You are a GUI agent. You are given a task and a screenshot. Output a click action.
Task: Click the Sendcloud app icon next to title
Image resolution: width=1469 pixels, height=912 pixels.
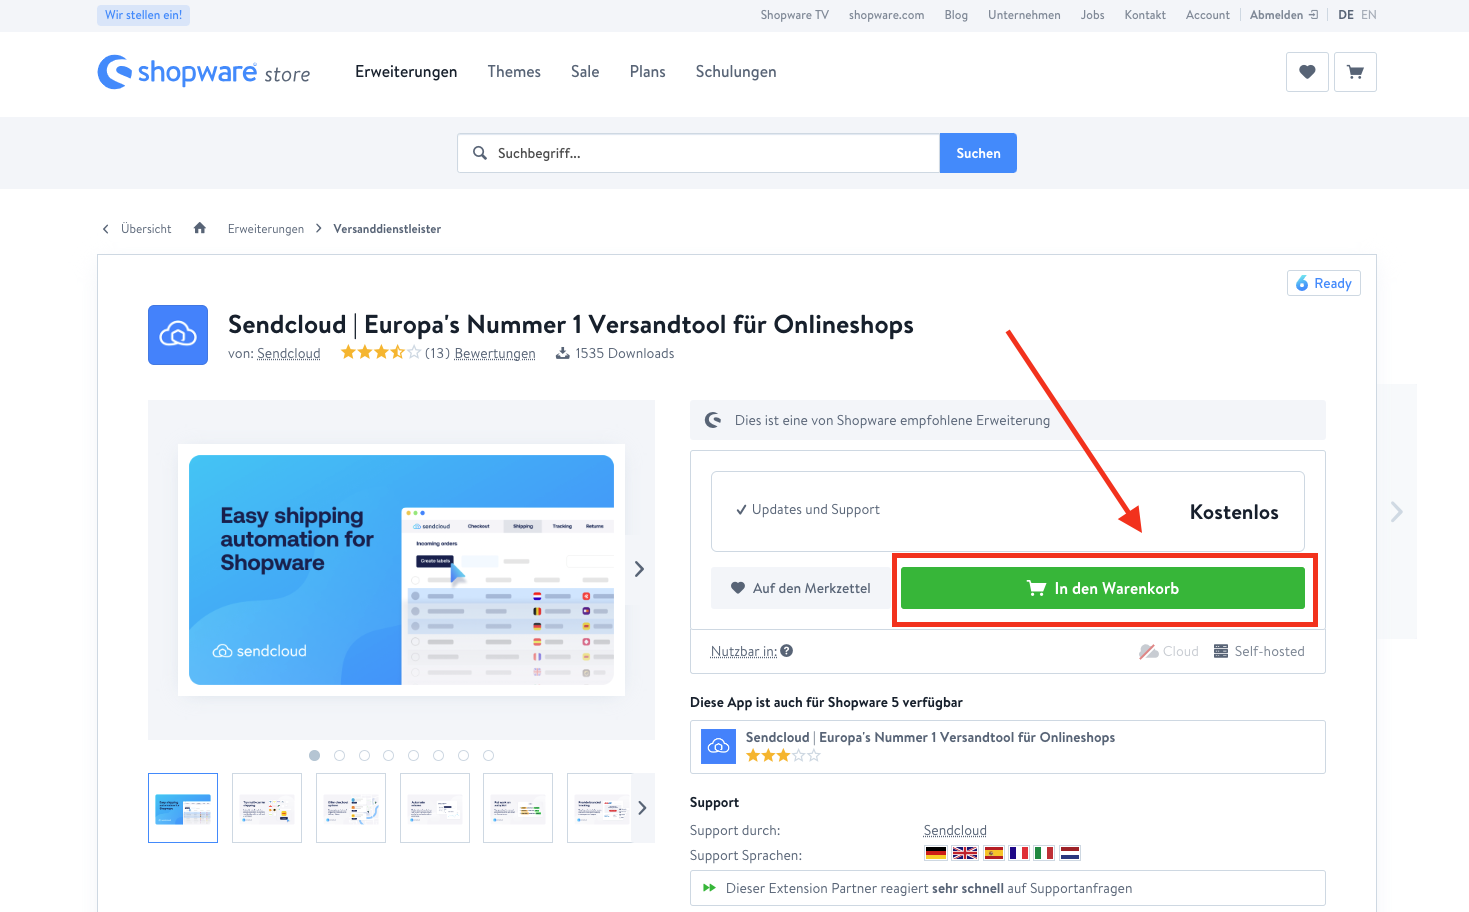[178, 335]
